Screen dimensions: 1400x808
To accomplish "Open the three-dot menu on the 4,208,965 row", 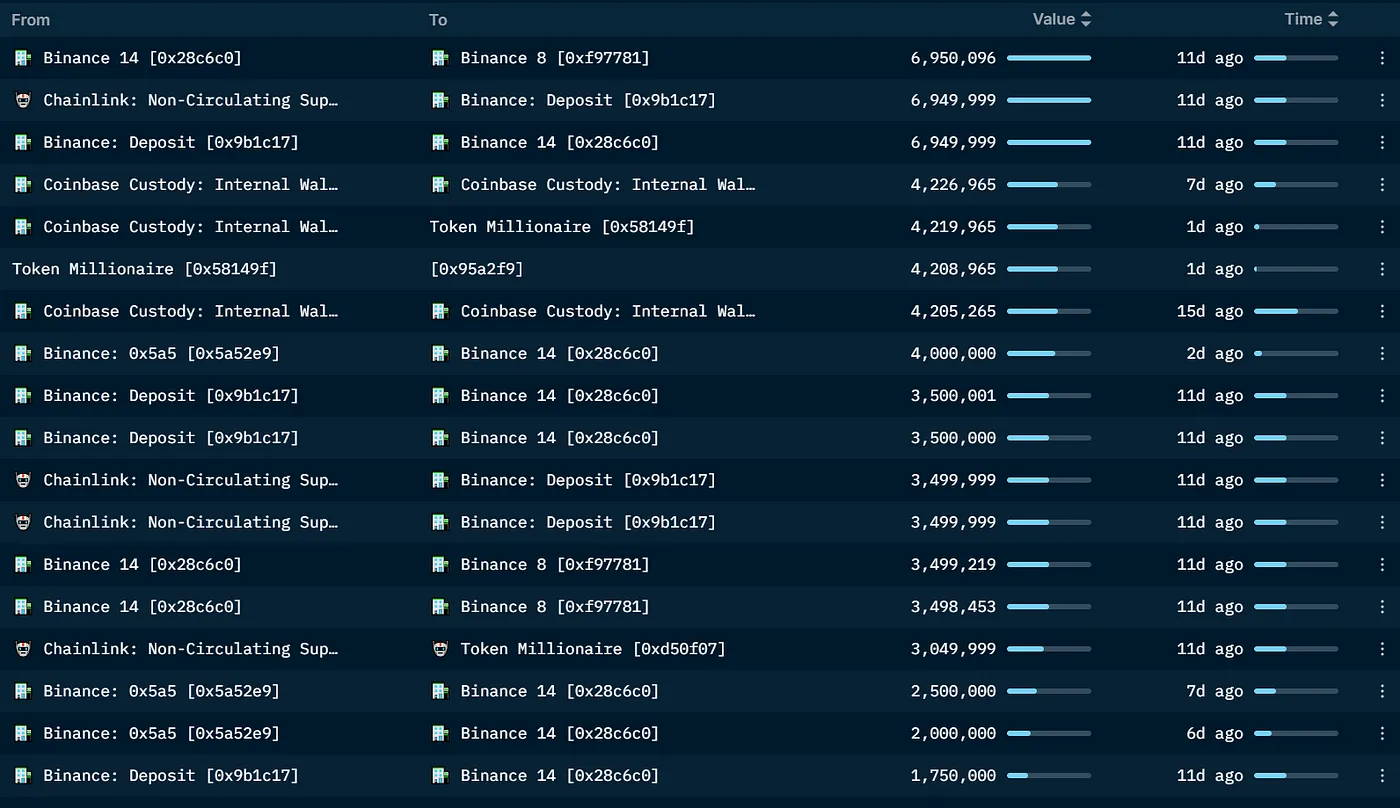I will [1382, 269].
